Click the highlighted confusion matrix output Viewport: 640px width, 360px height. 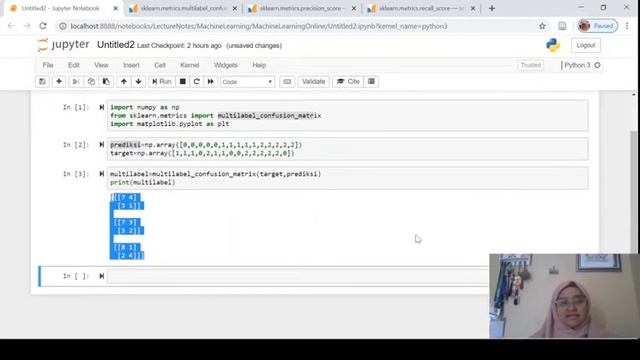pos(127,227)
